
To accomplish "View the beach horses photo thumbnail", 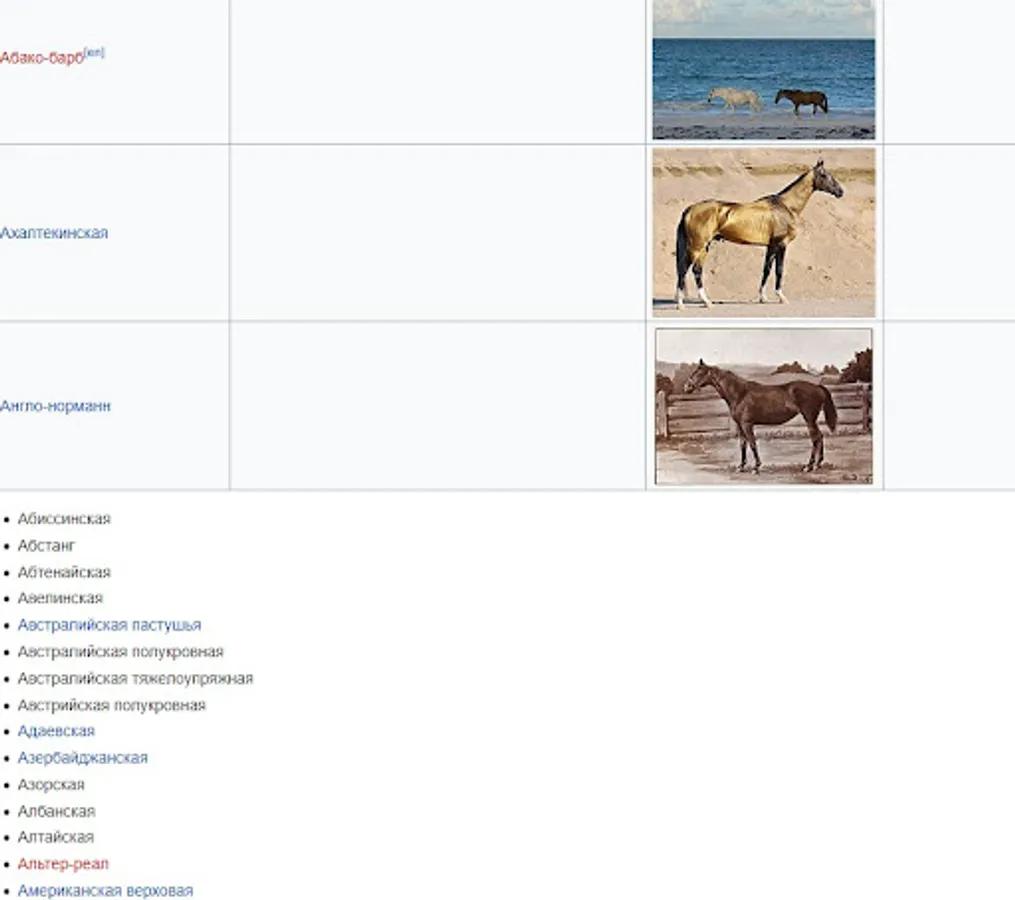I will point(764,69).
